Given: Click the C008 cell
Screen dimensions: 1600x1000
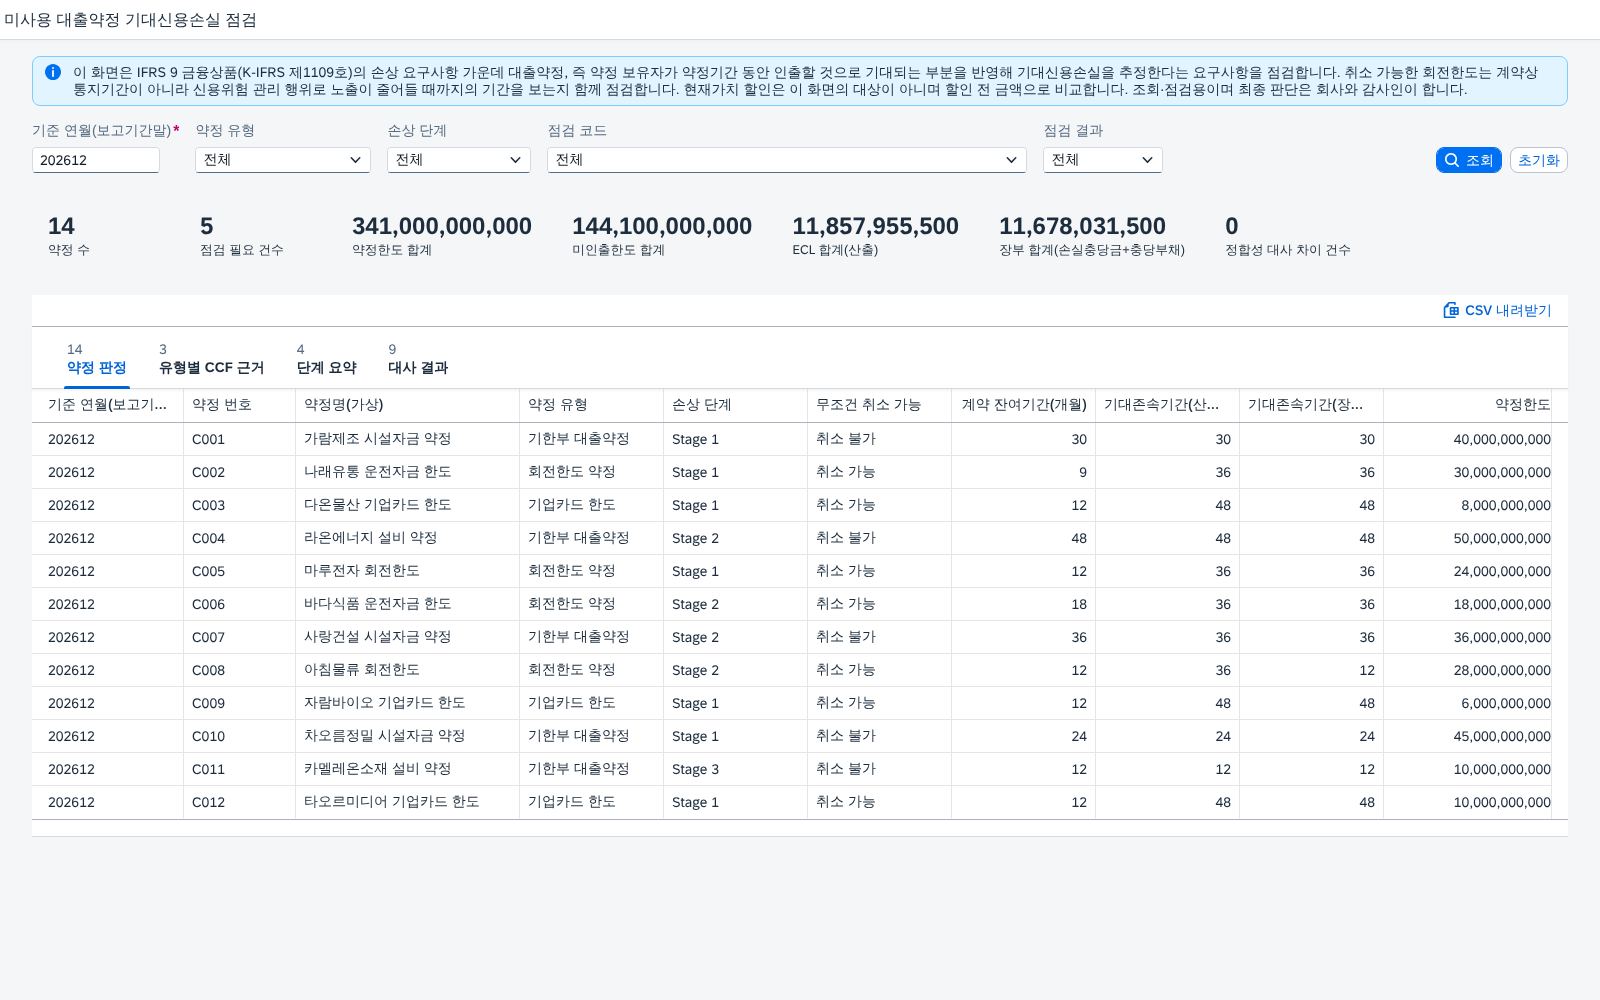Looking at the screenshot, I should pos(240,670).
